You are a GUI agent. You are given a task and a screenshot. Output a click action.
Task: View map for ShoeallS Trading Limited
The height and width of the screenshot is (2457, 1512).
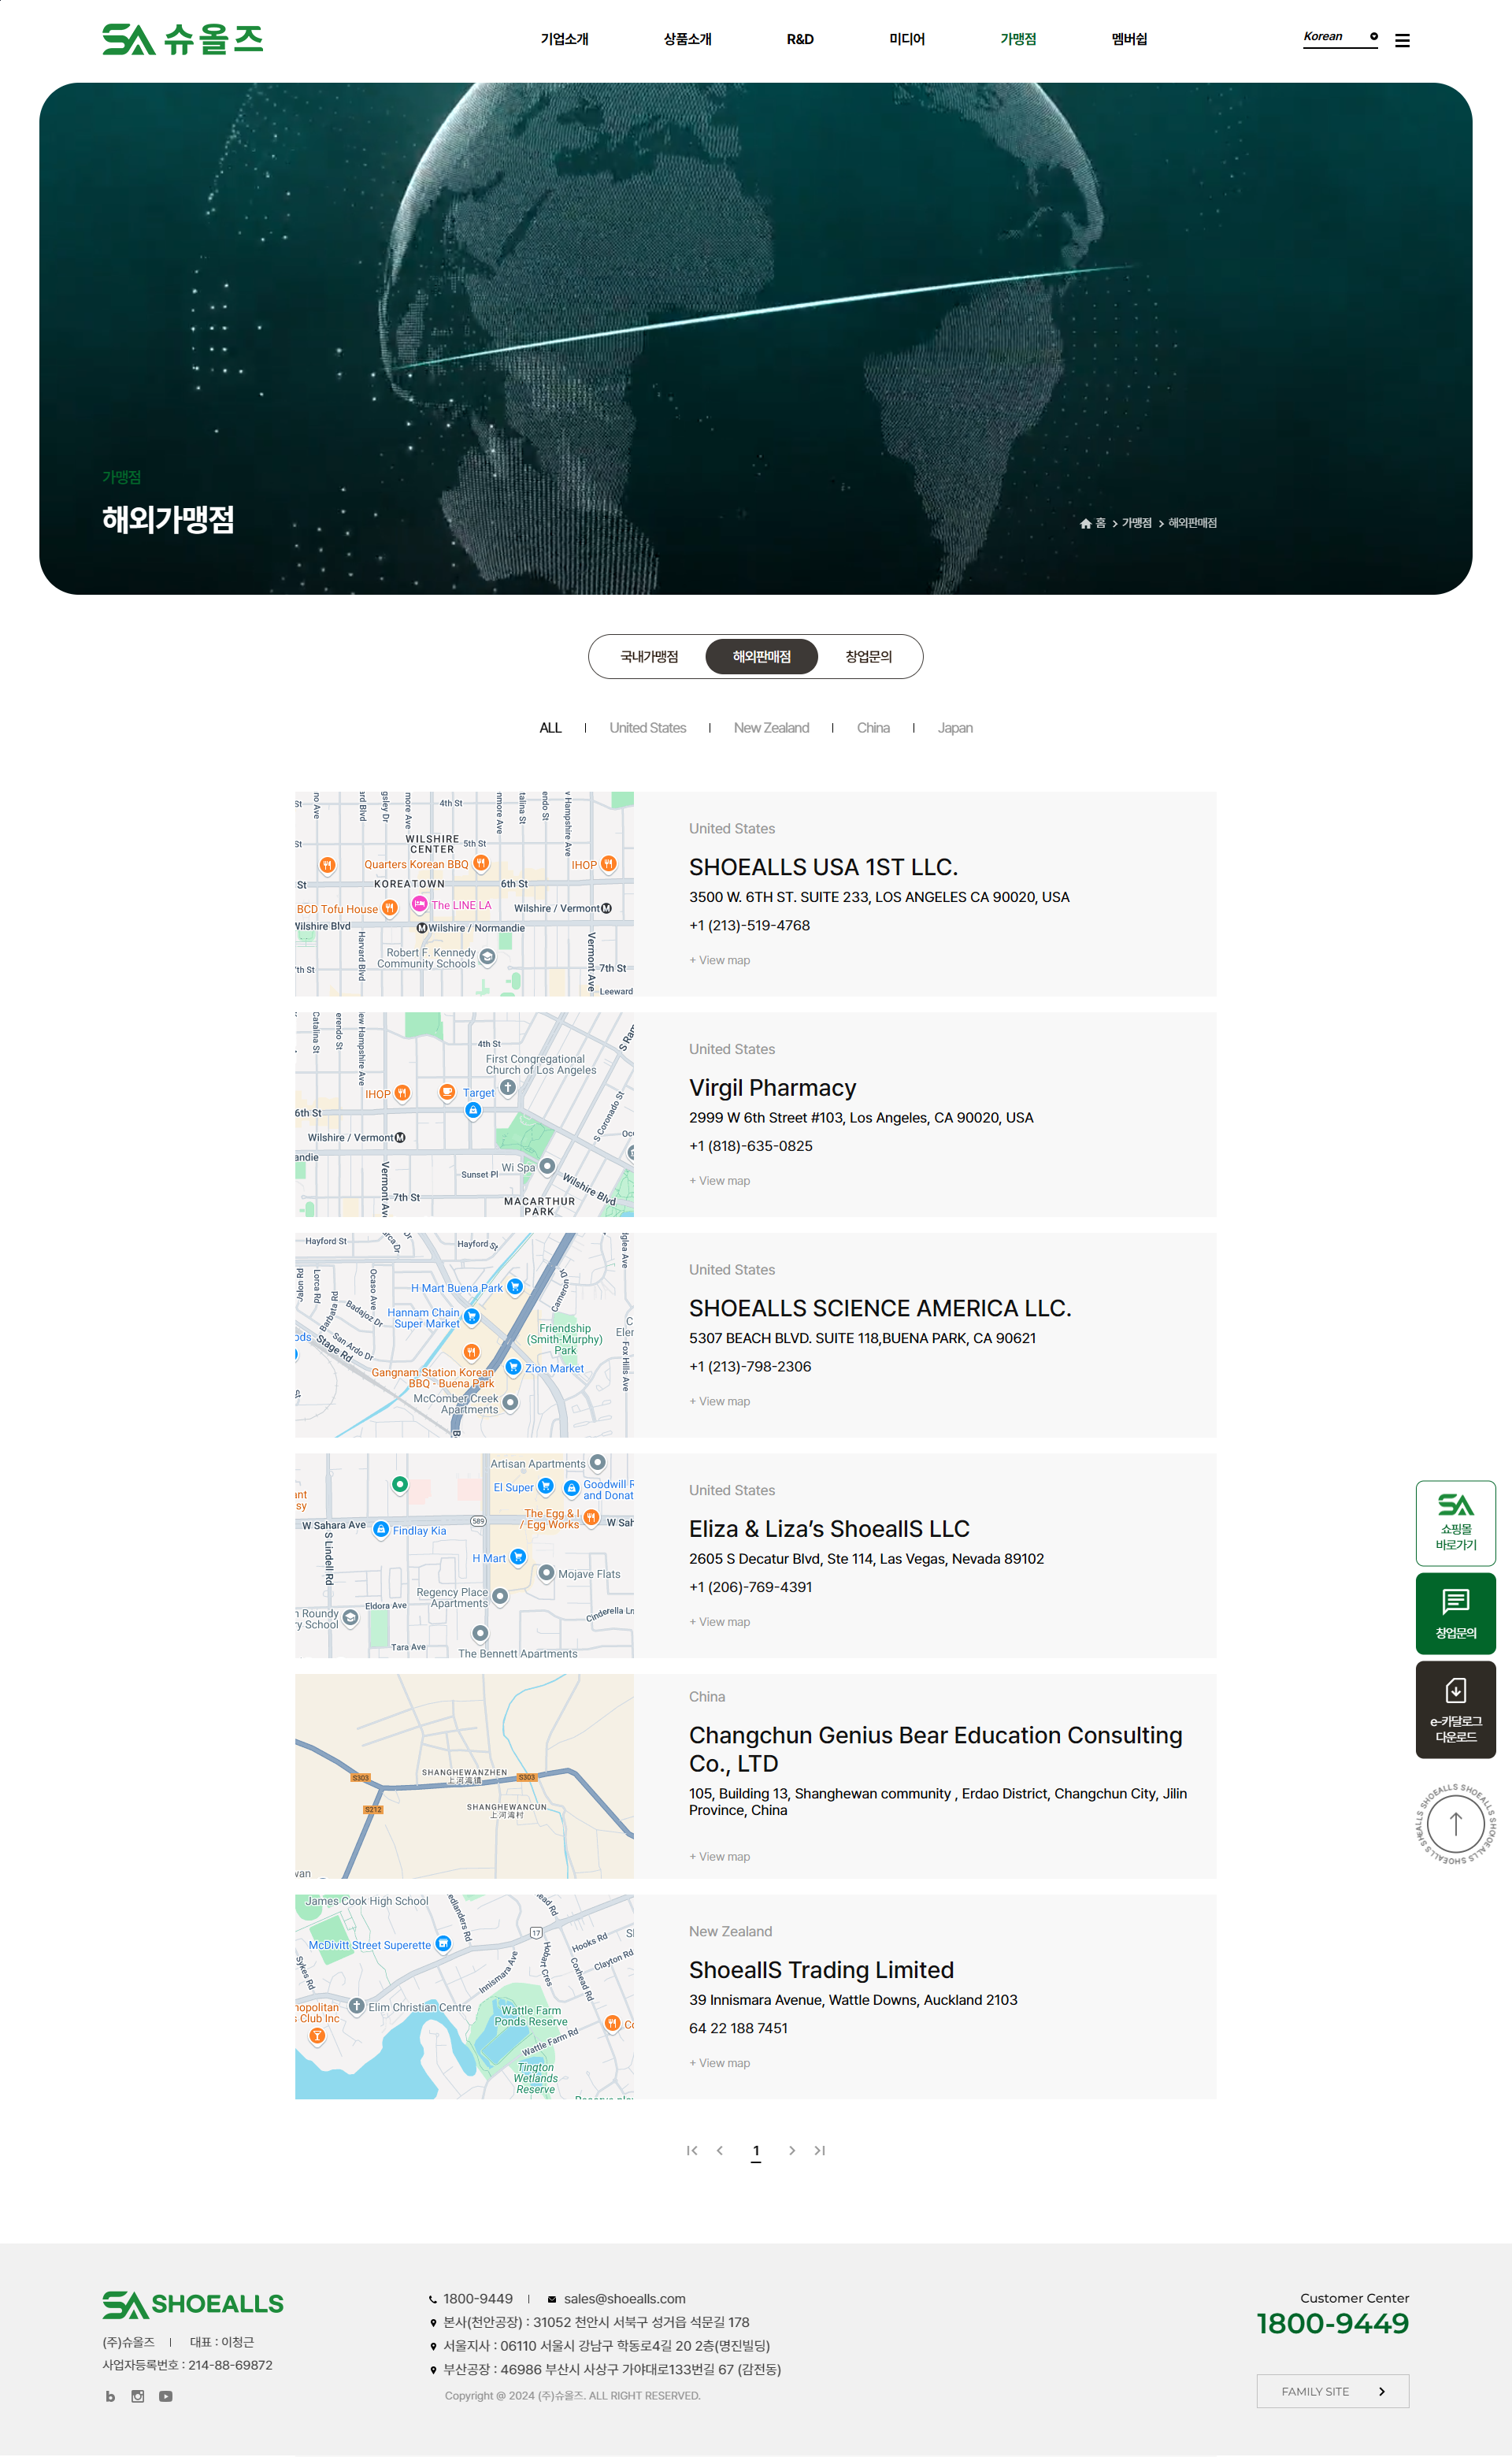[x=720, y=2063]
